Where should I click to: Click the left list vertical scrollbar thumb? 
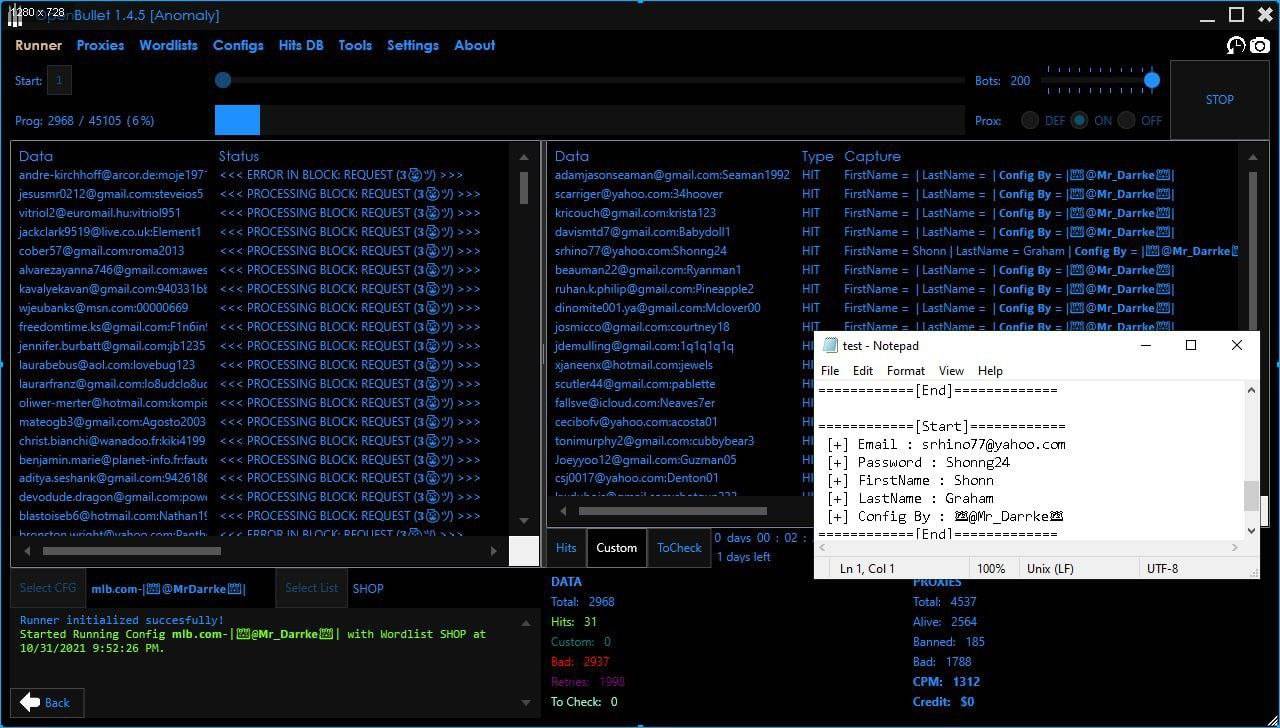pyautogui.click(x=524, y=188)
